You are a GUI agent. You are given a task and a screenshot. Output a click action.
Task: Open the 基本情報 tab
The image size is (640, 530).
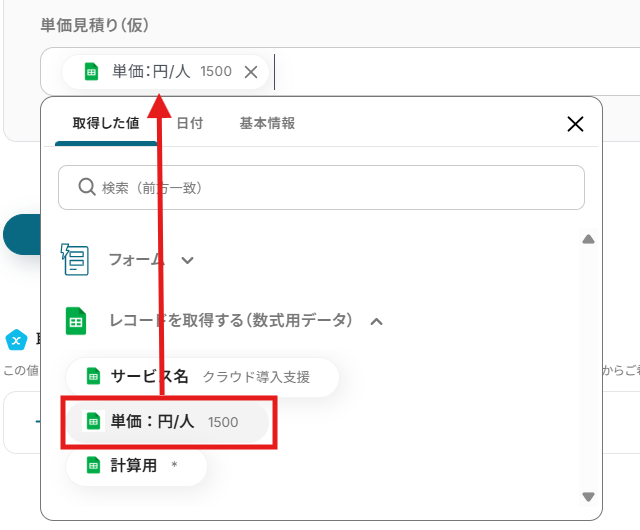(x=267, y=123)
